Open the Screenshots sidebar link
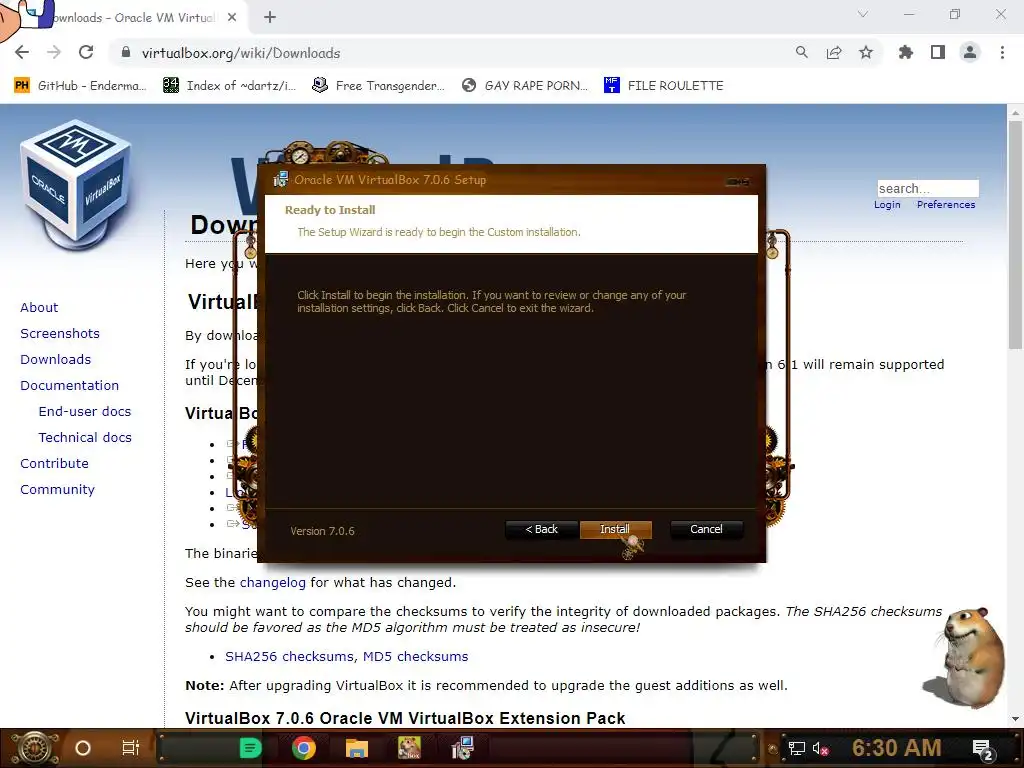The image size is (1024, 768). coord(60,334)
